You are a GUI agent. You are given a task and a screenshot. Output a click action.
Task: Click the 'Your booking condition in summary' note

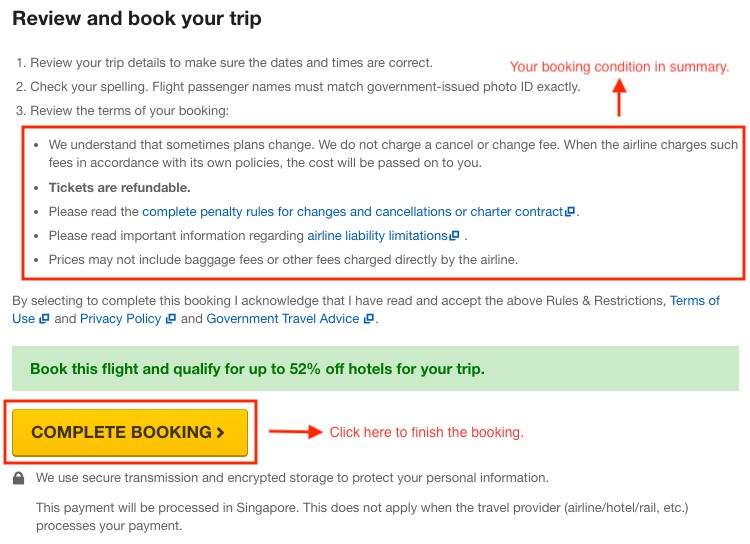point(619,67)
